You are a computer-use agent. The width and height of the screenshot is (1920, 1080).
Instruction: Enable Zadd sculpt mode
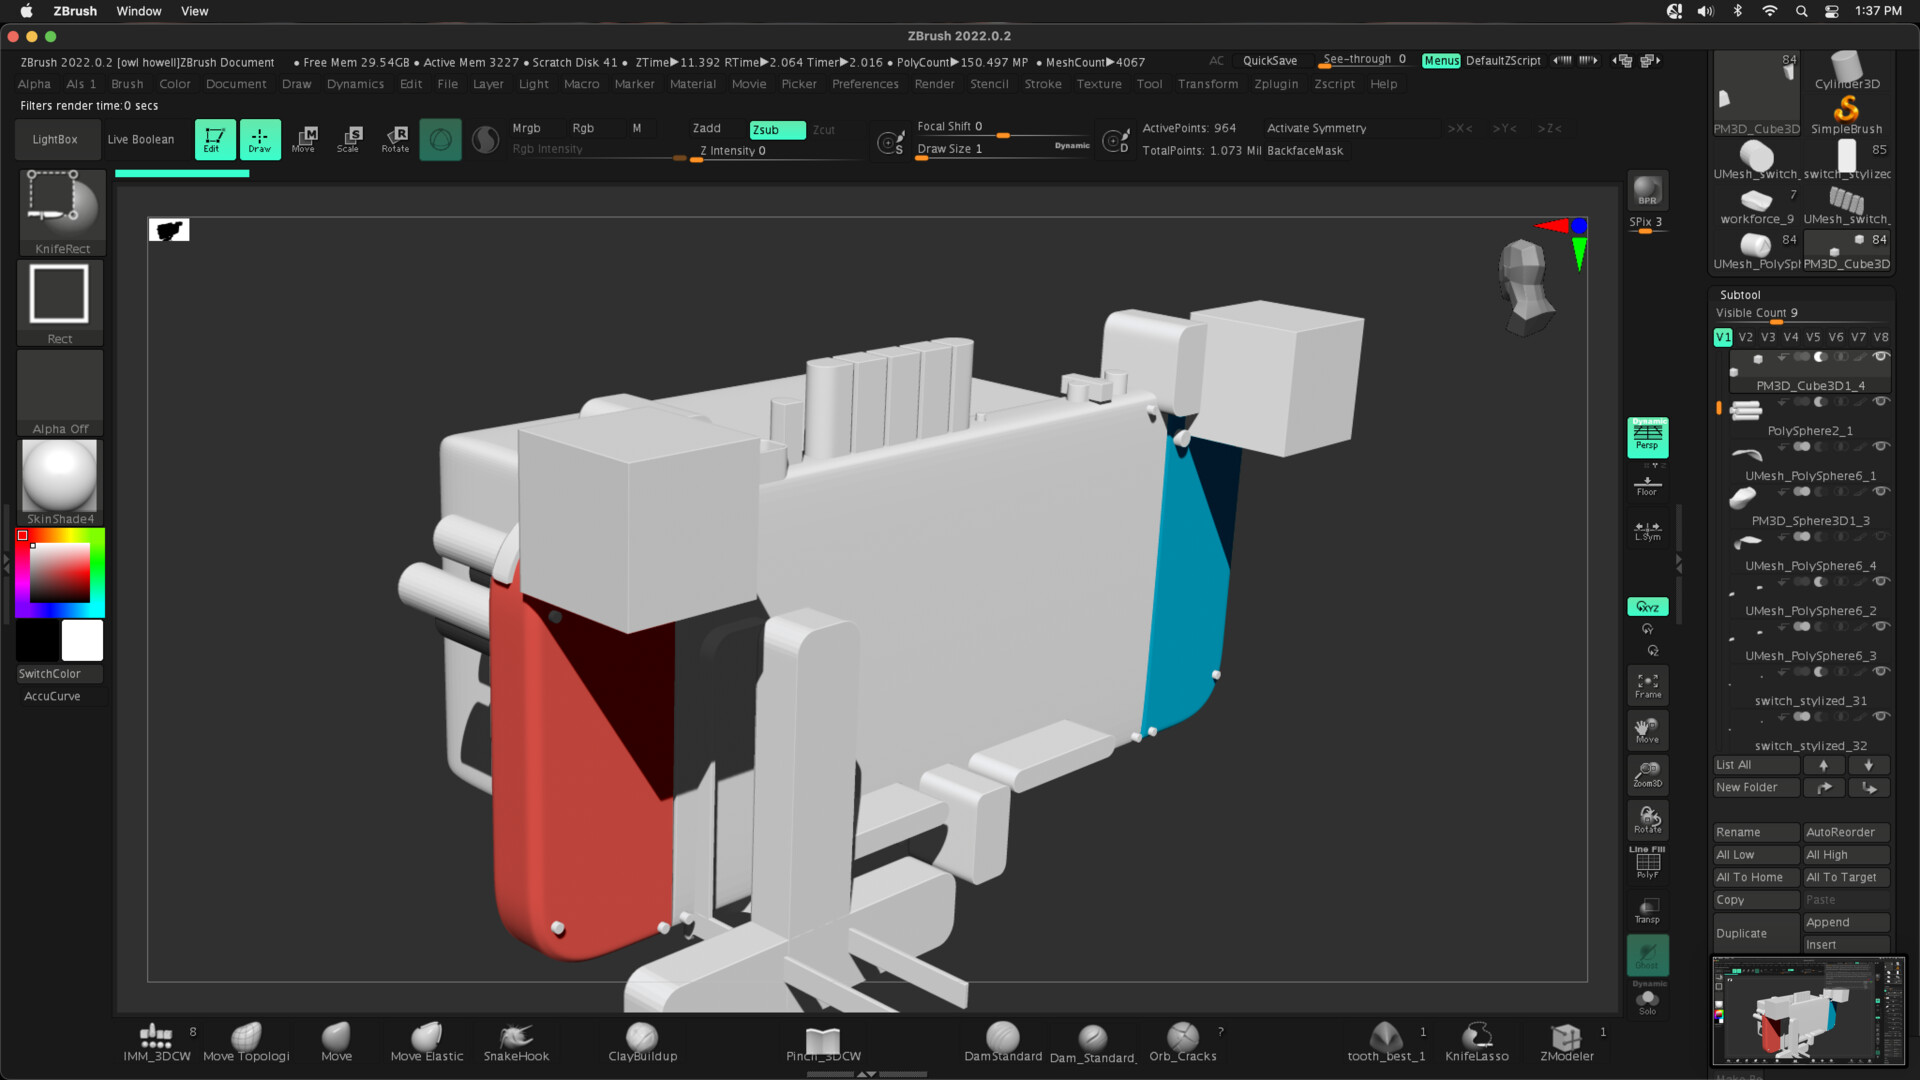[707, 128]
